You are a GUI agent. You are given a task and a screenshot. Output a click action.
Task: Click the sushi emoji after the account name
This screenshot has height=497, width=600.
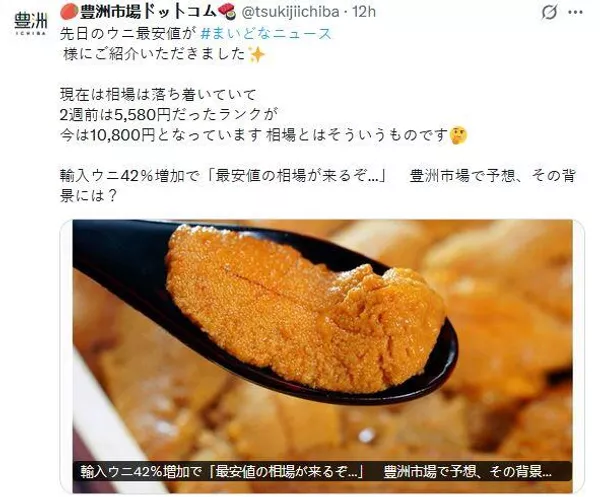[x=226, y=11]
